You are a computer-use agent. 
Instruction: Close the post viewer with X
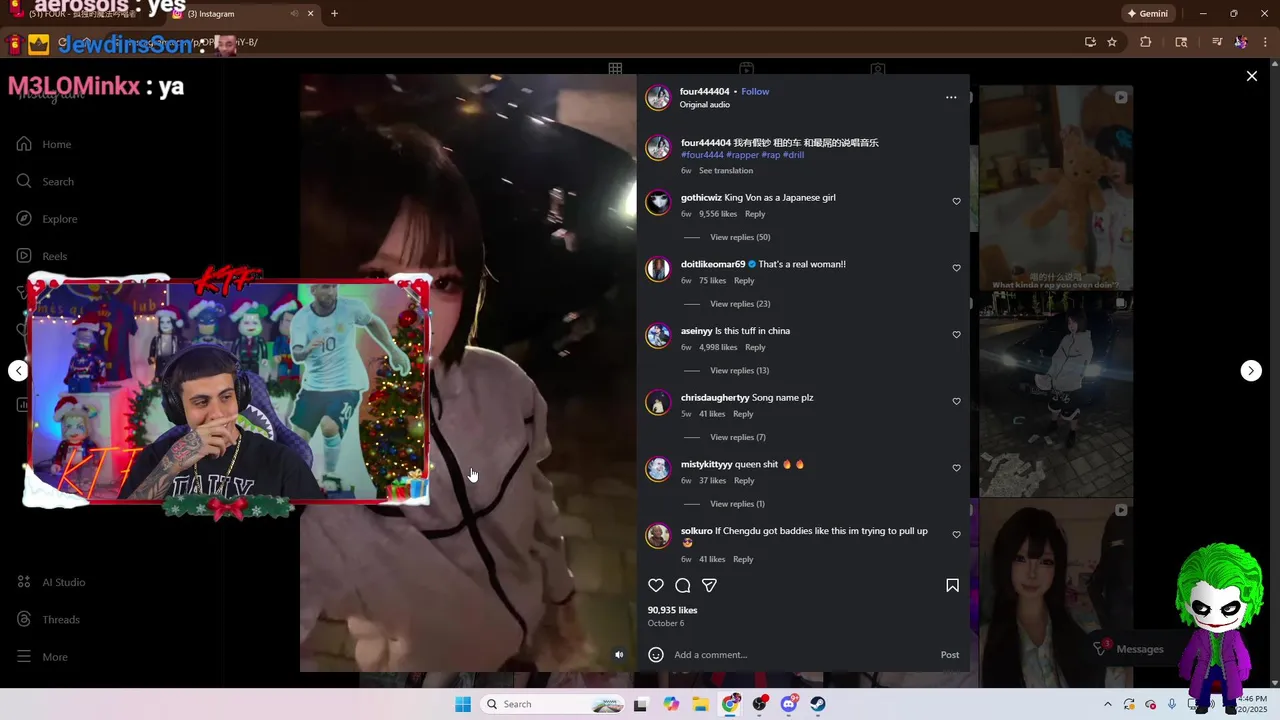pos(1251,76)
